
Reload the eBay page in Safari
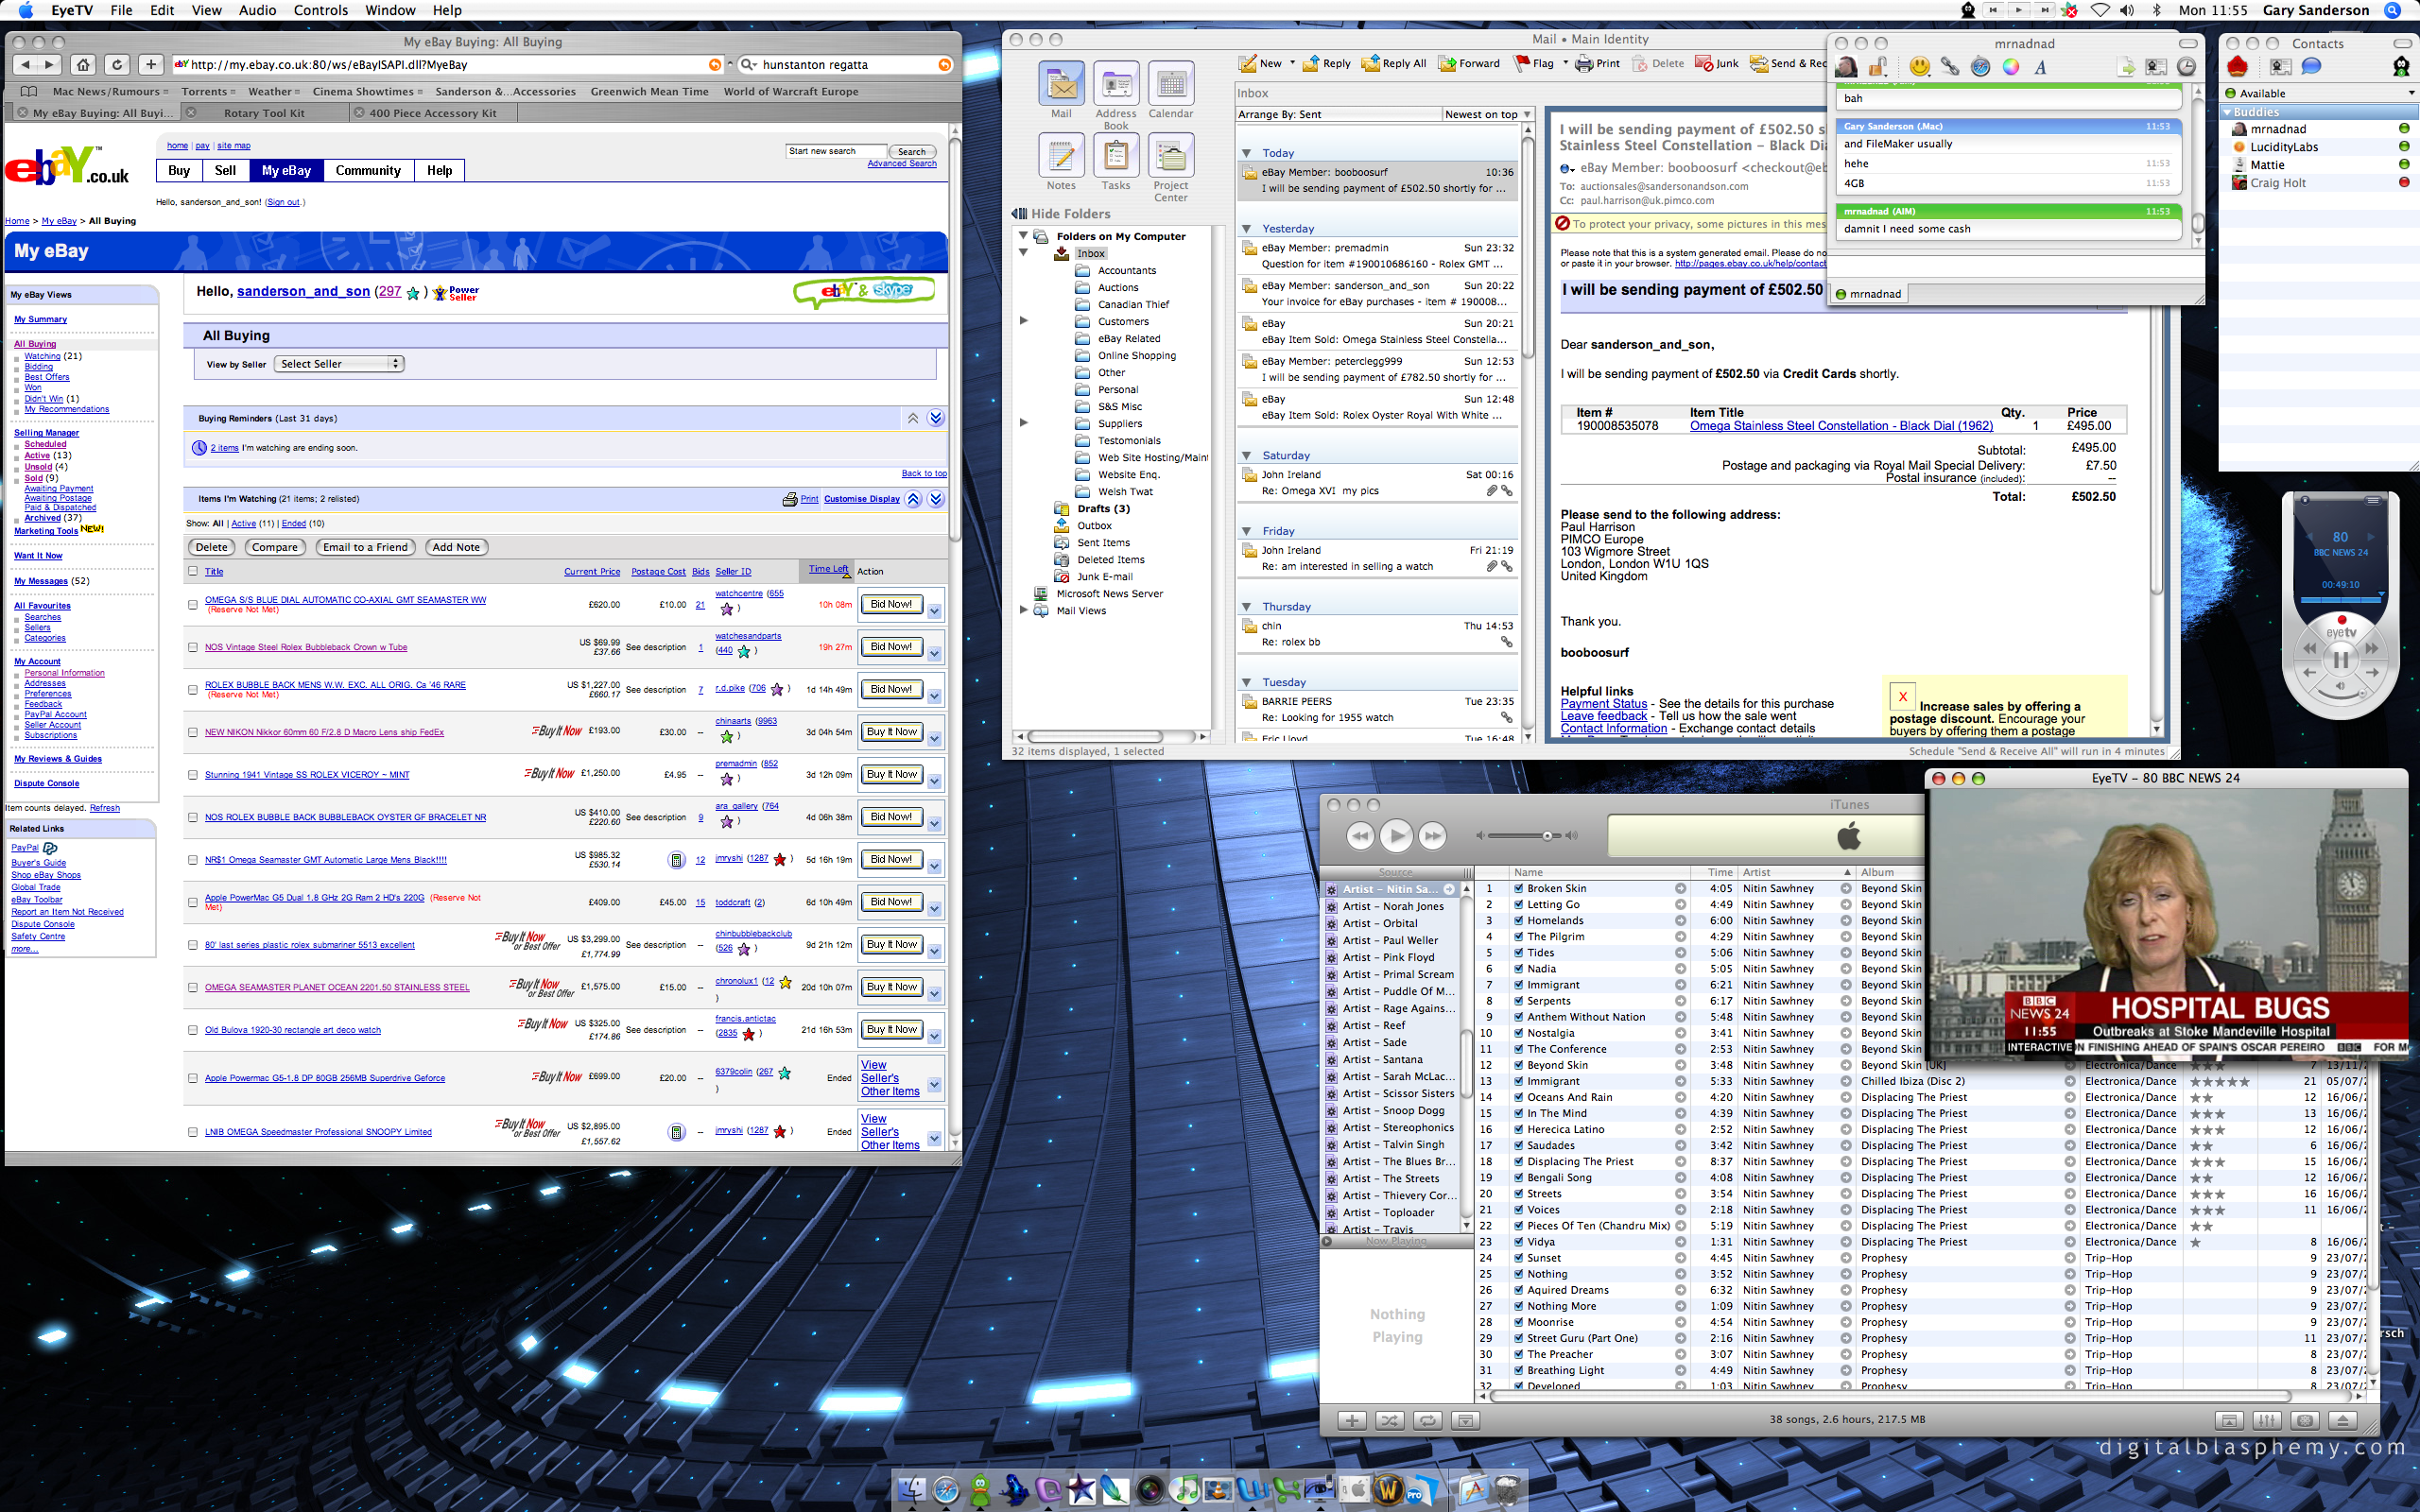[x=117, y=65]
